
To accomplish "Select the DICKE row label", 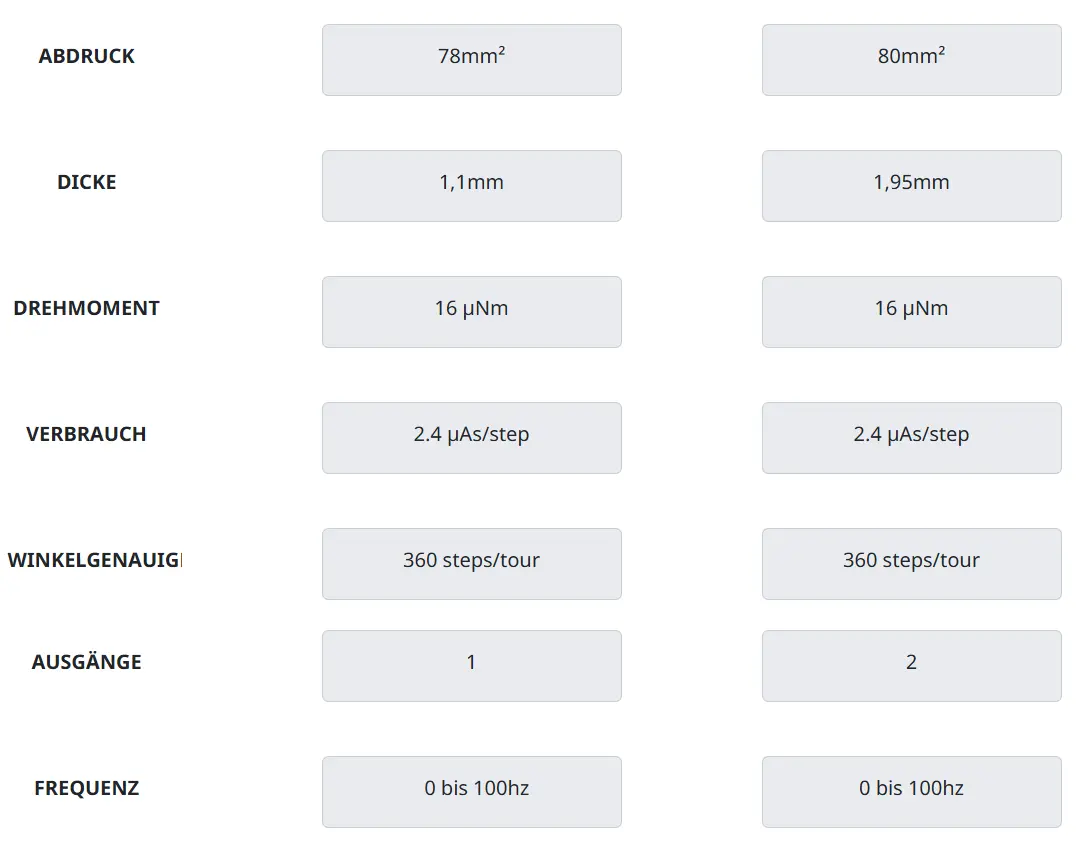I will click(87, 182).
